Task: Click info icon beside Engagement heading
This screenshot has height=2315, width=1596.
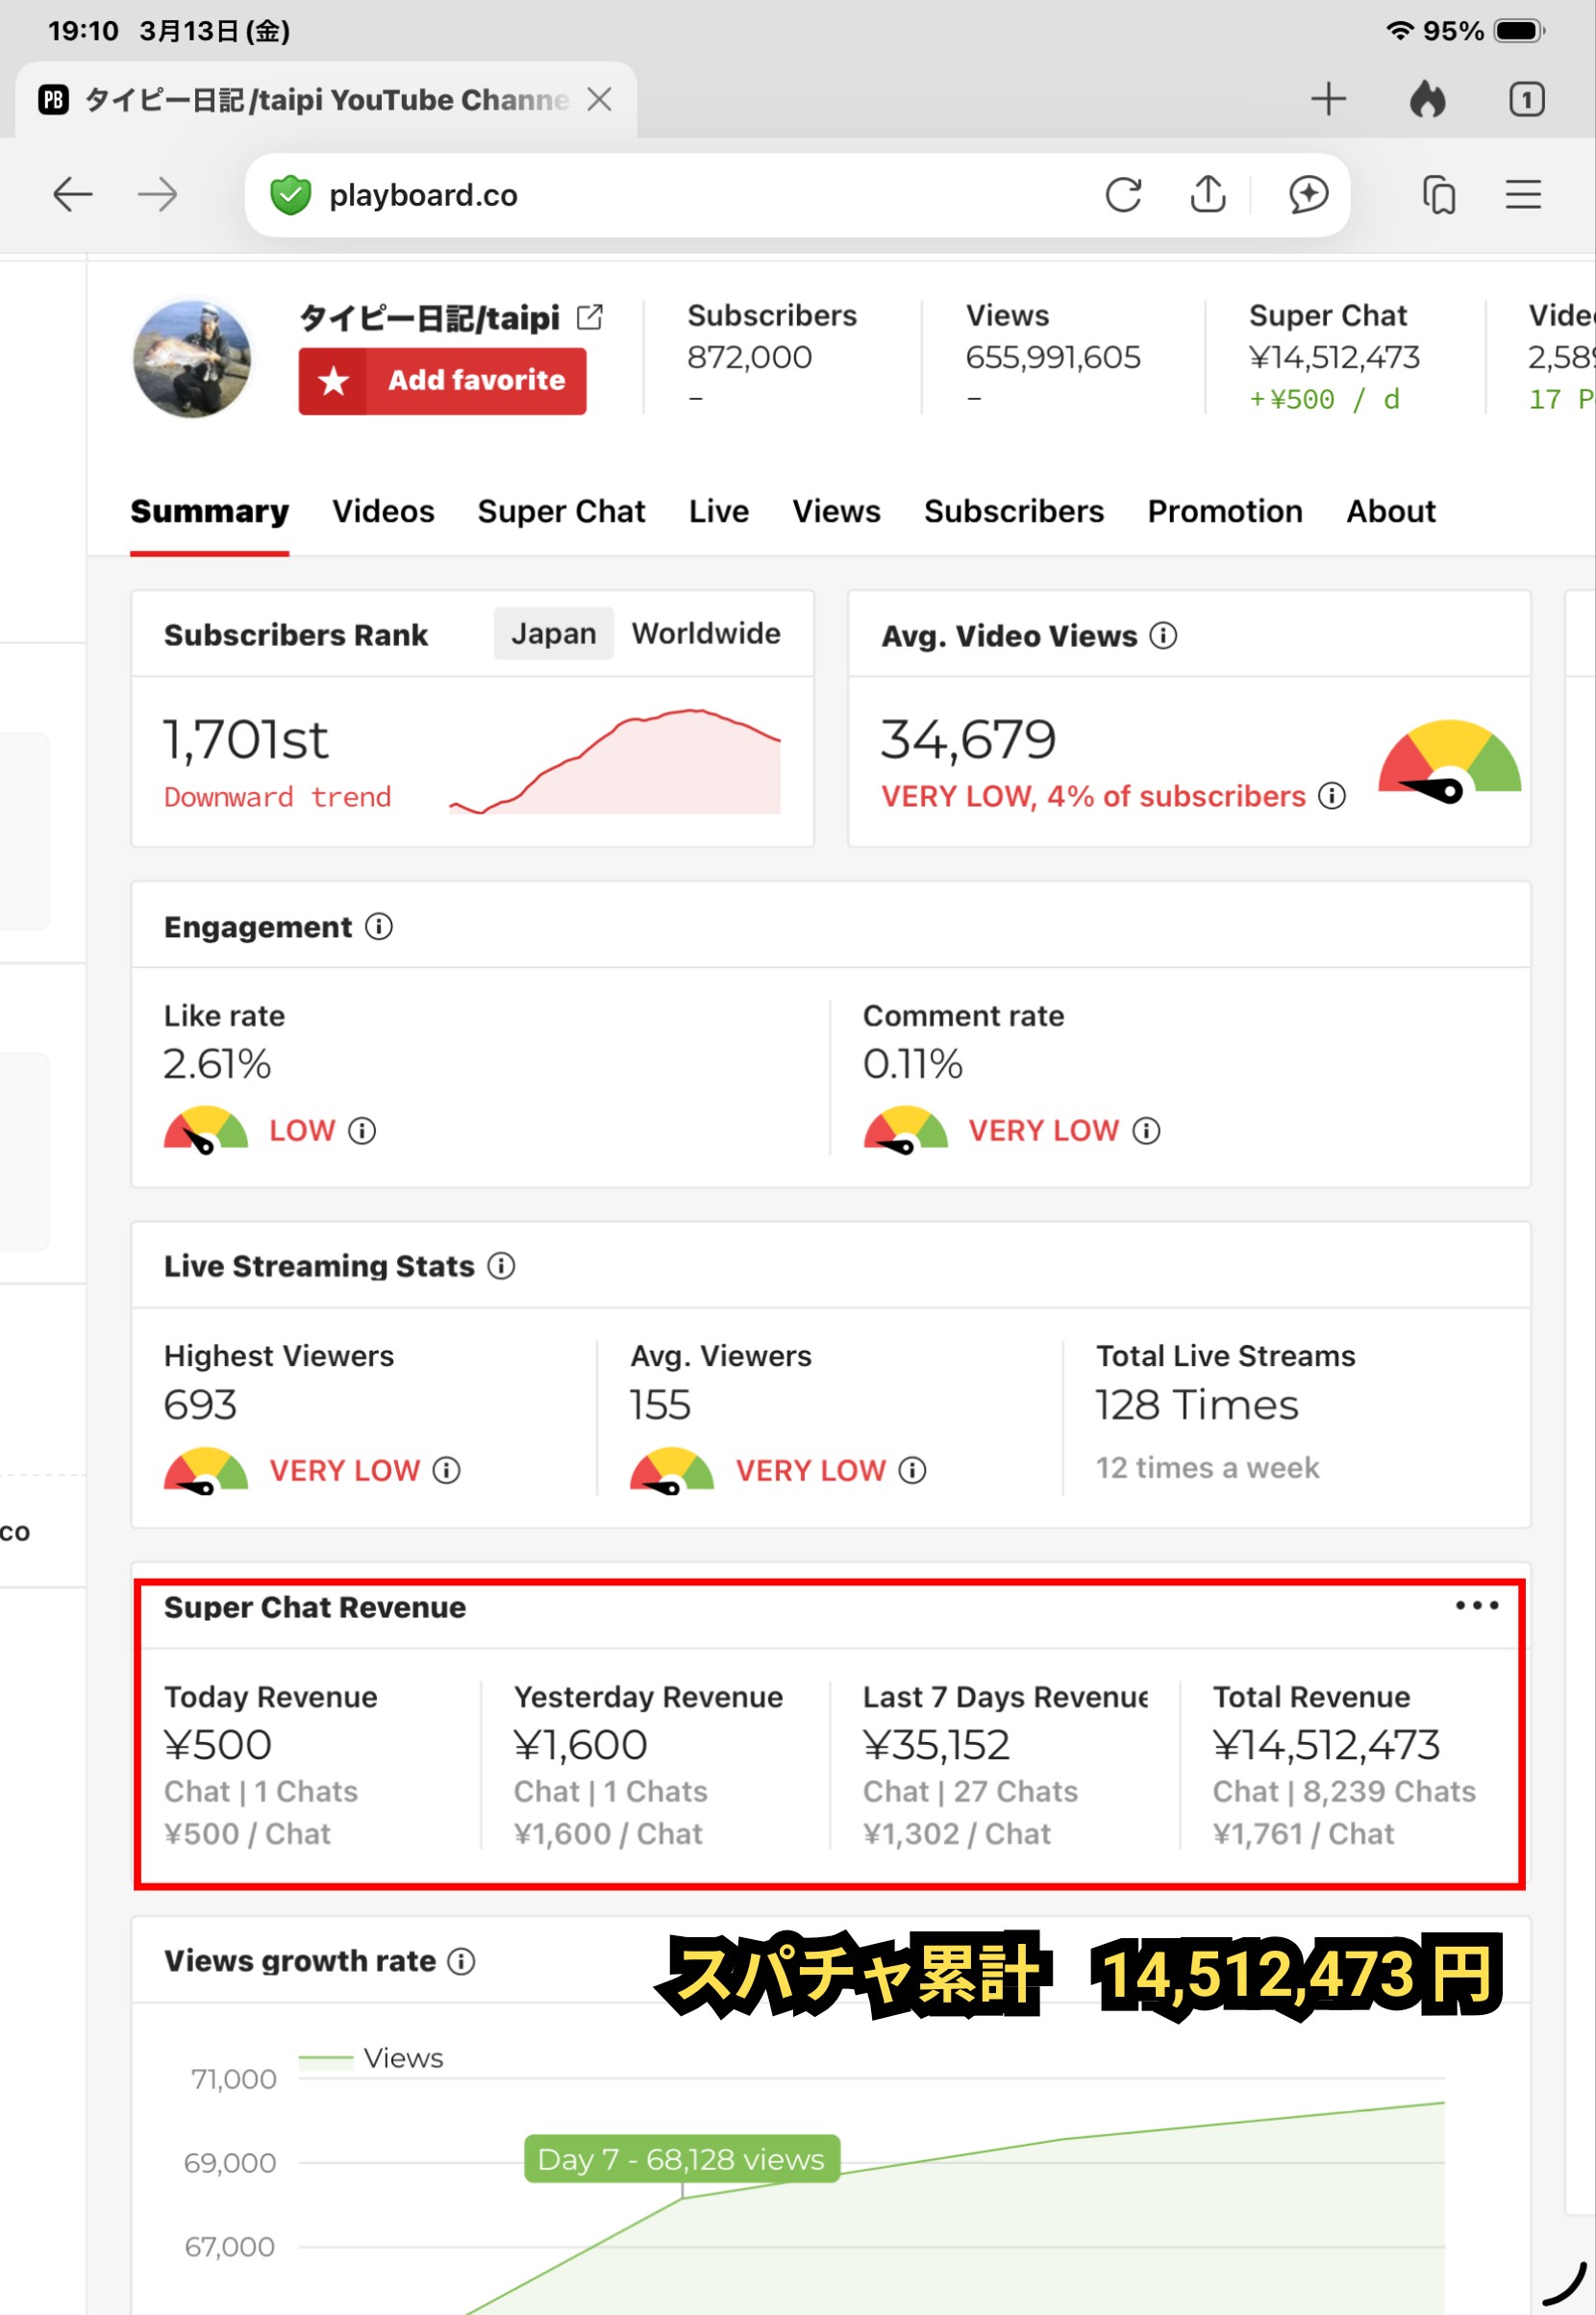Action: 379,927
